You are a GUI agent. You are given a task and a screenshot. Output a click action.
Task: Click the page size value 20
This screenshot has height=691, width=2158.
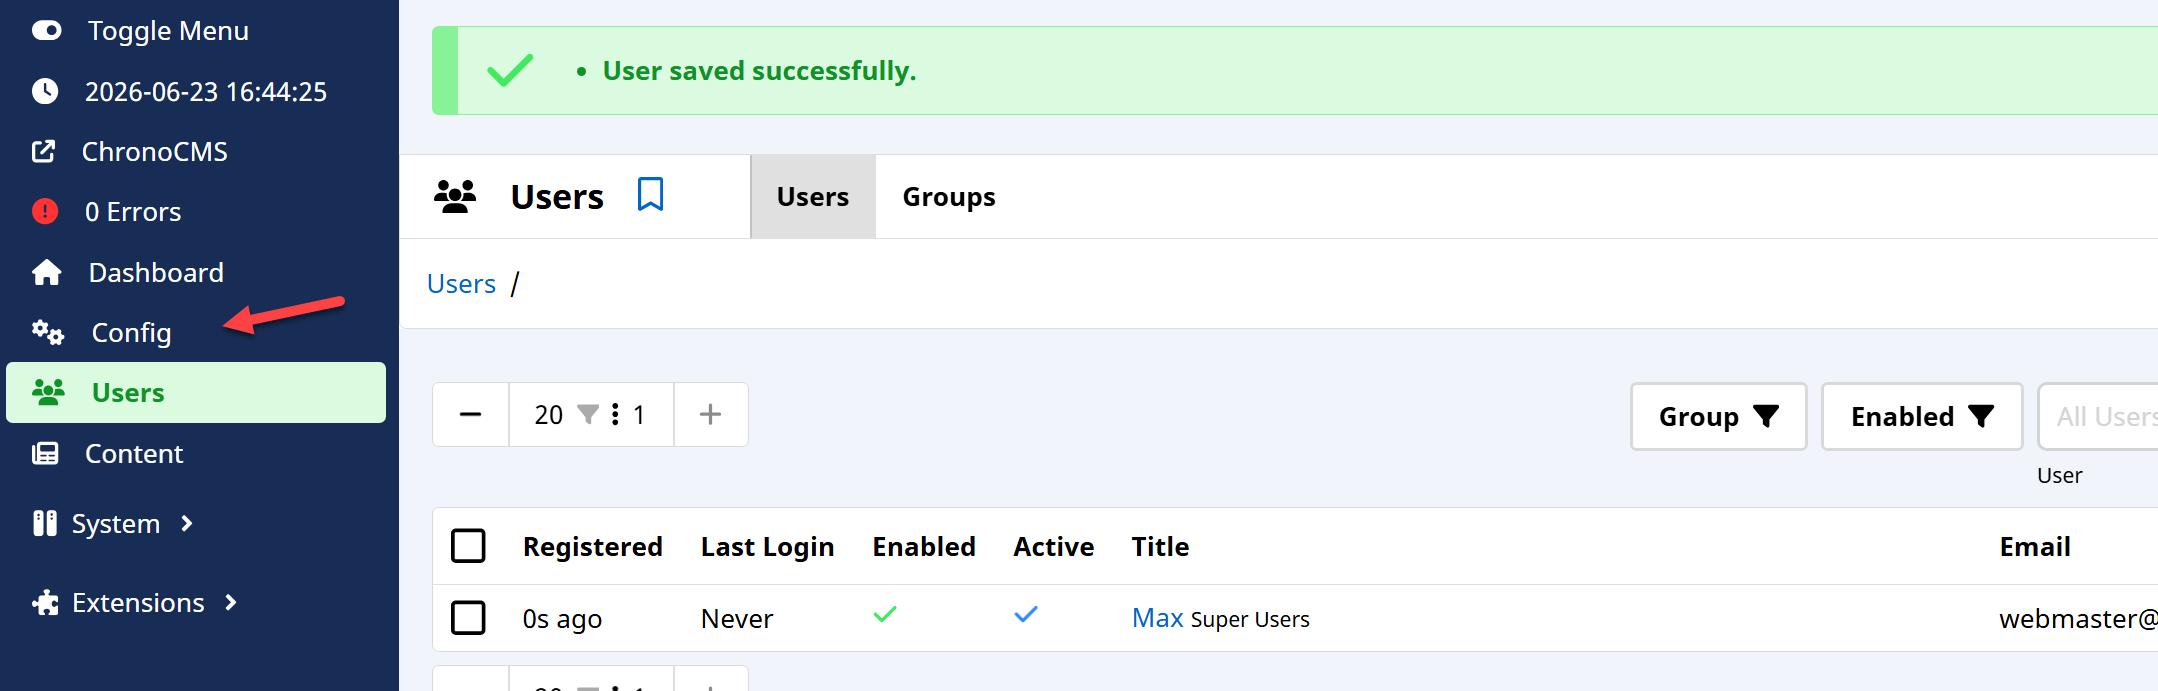coord(549,414)
